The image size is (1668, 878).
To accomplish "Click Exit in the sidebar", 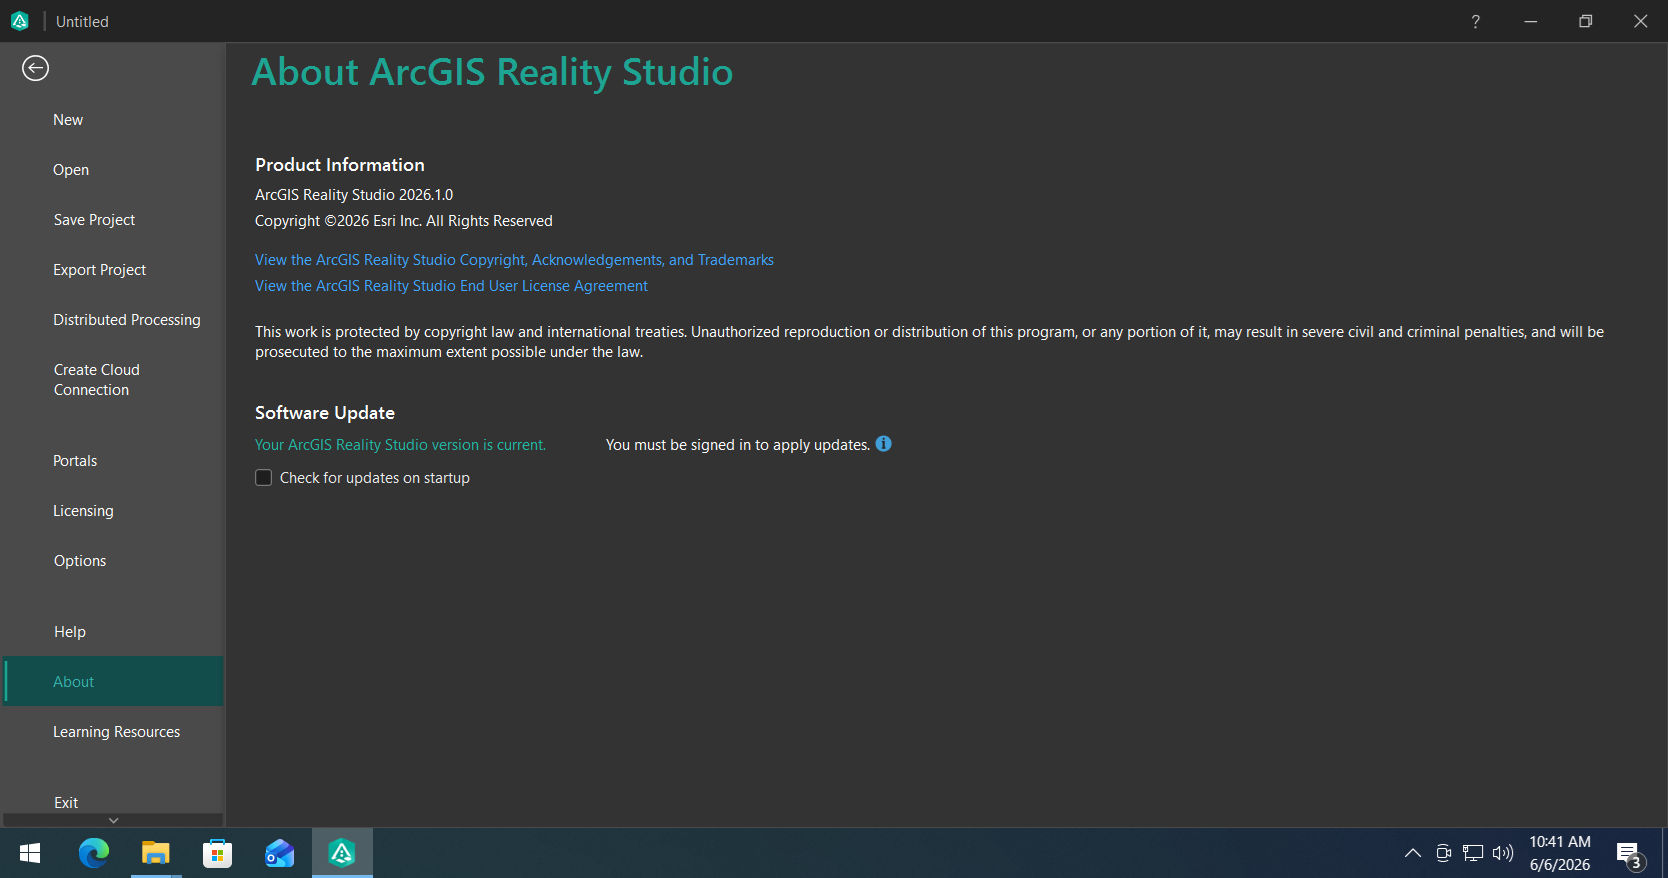I will 66,803.
